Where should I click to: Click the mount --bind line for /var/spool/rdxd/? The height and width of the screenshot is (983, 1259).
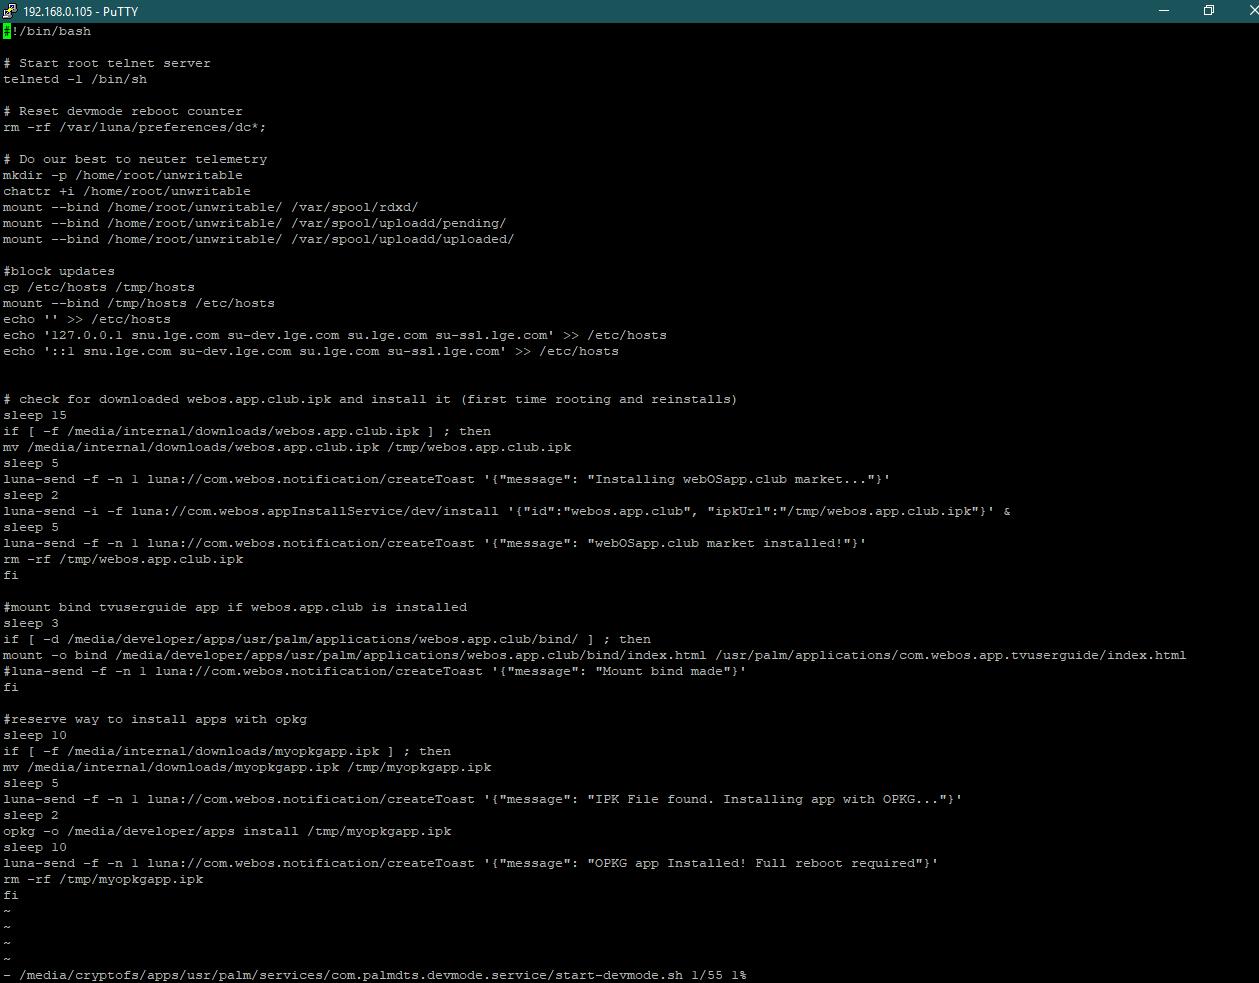[210, 207]
